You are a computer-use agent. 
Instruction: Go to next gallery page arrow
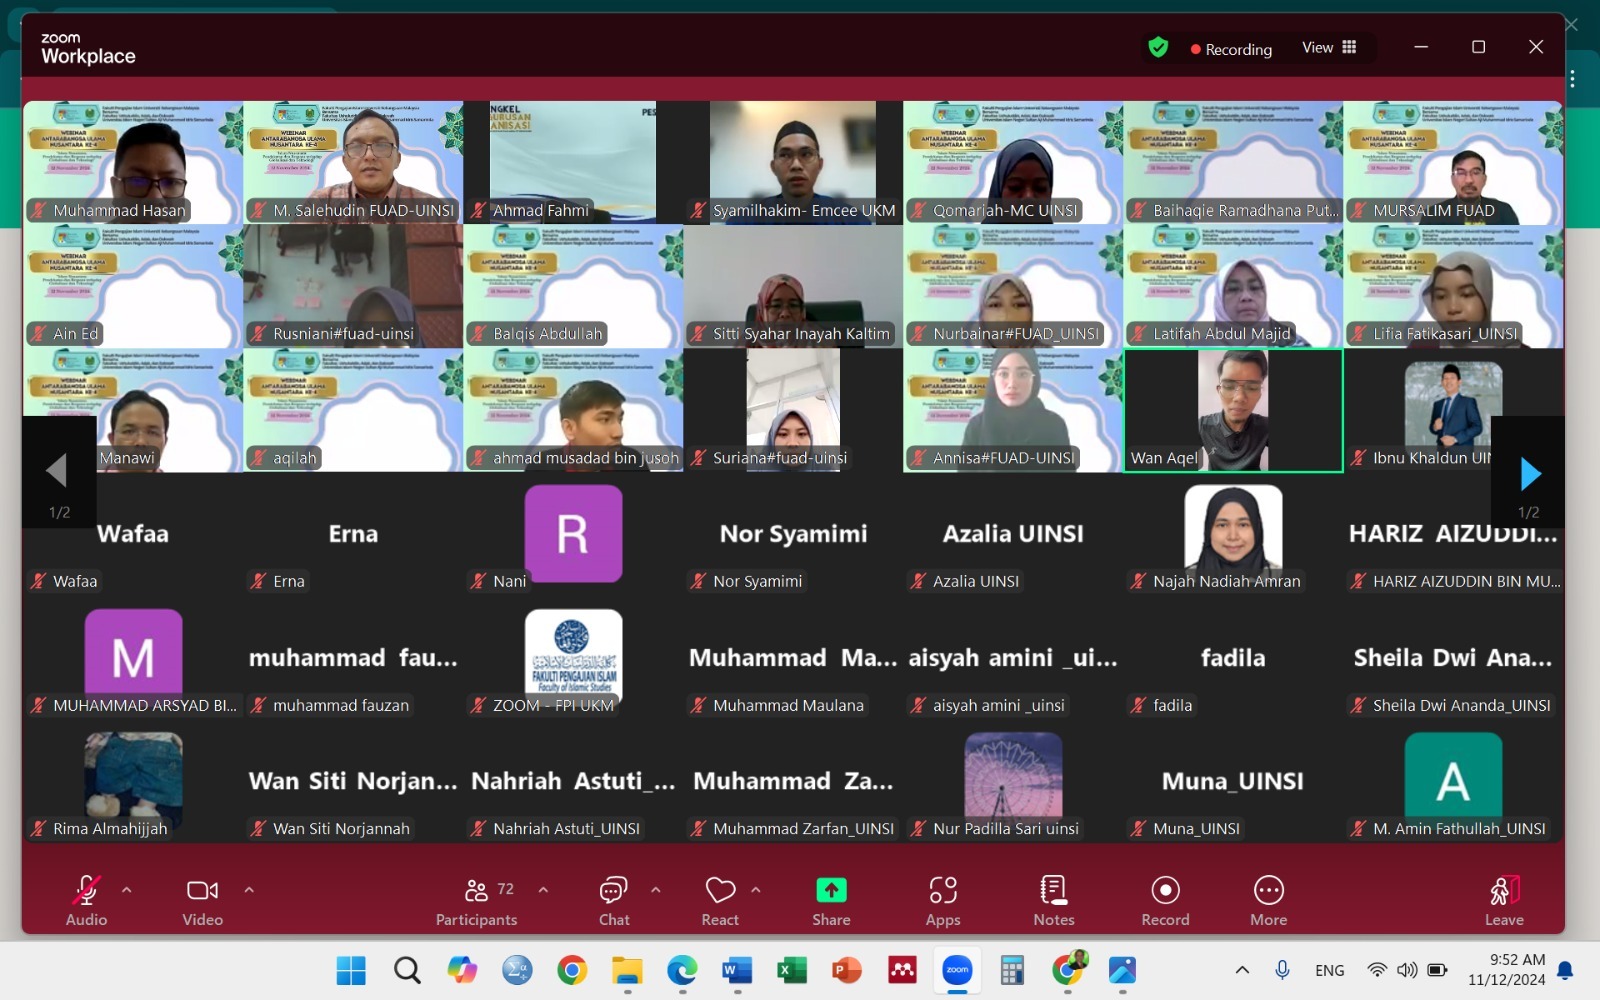(1529, 473)
